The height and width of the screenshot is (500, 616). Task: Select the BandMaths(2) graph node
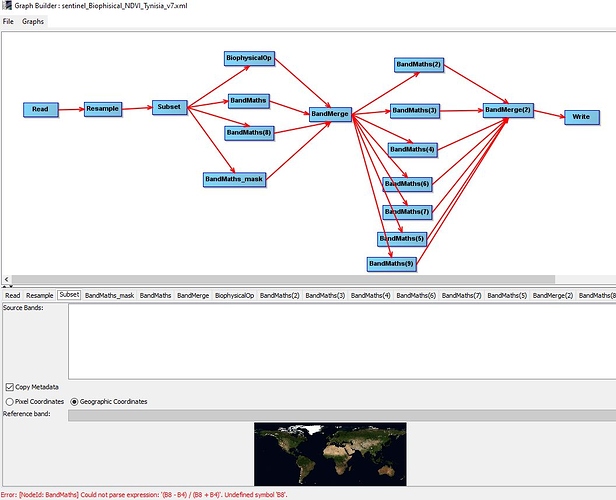419,65
